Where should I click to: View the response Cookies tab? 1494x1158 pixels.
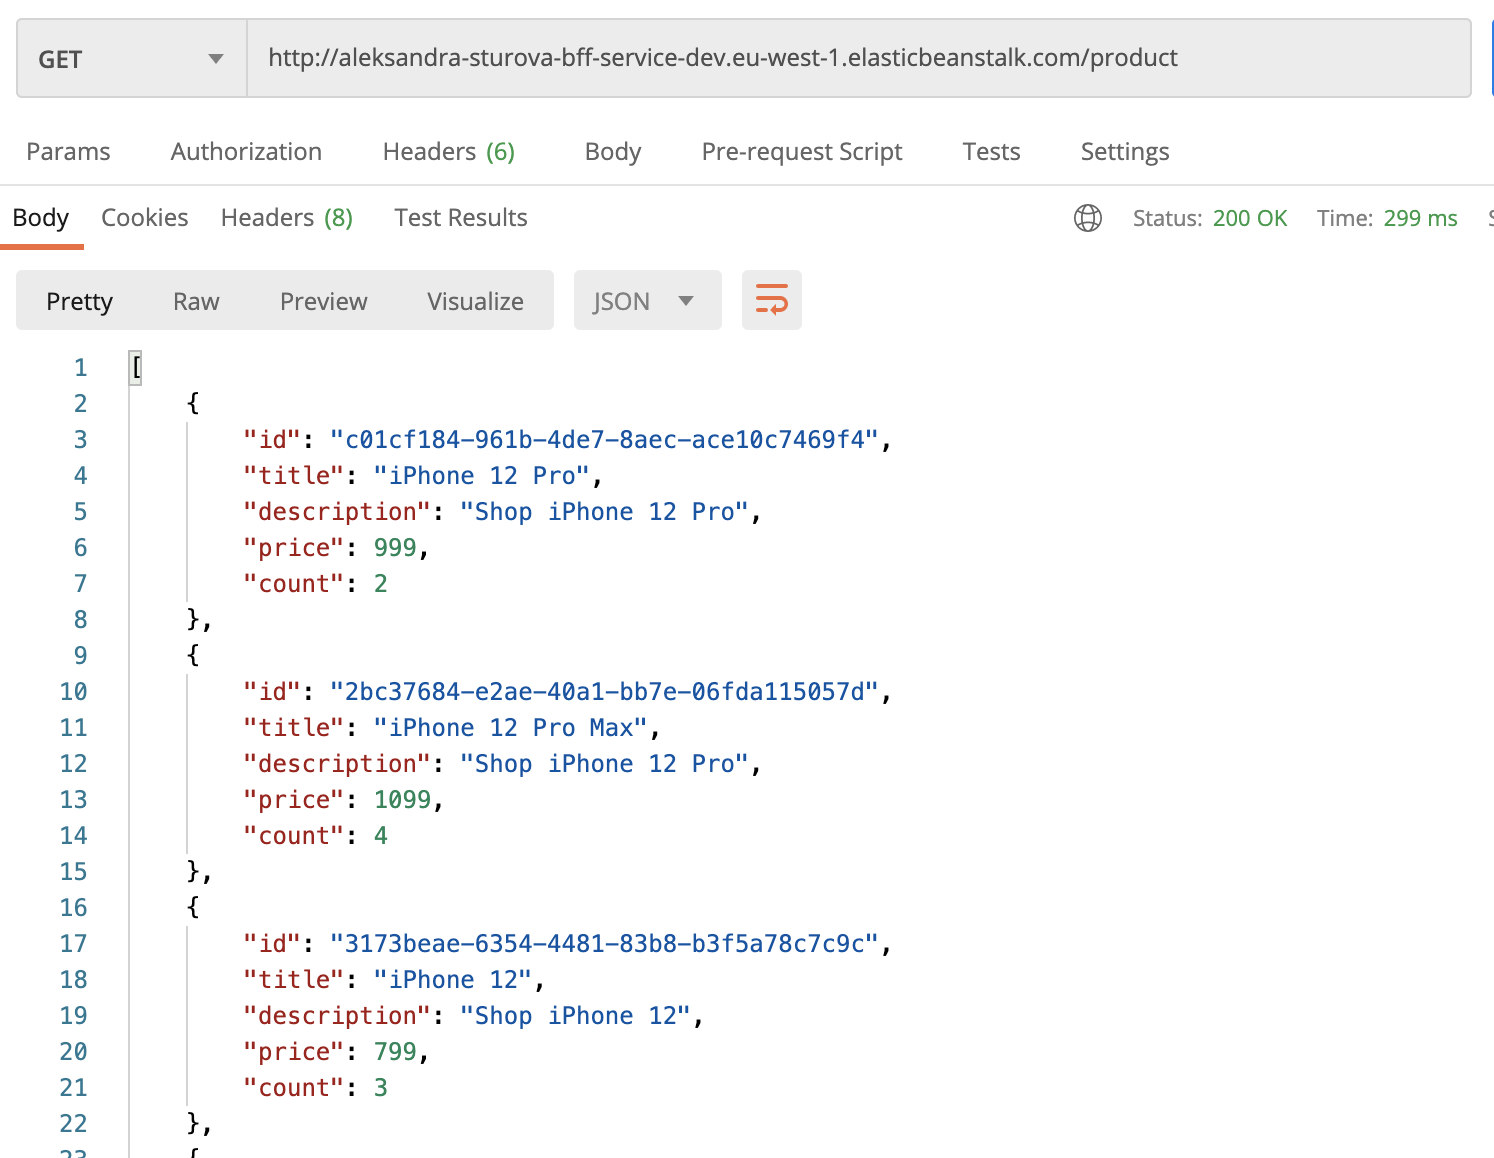point(145,218)
